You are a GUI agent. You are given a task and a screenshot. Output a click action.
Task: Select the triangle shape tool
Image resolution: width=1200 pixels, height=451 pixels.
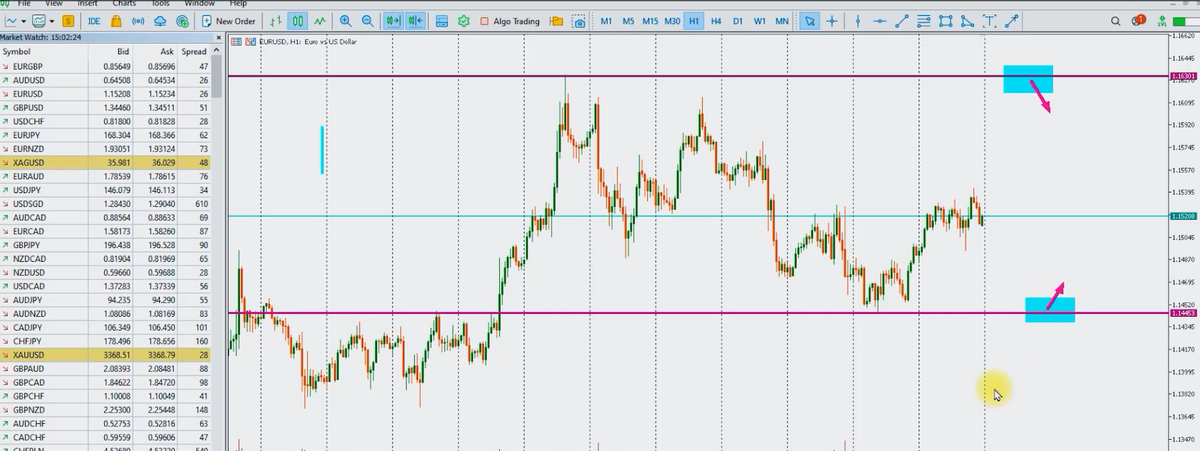tap(968, 21)
